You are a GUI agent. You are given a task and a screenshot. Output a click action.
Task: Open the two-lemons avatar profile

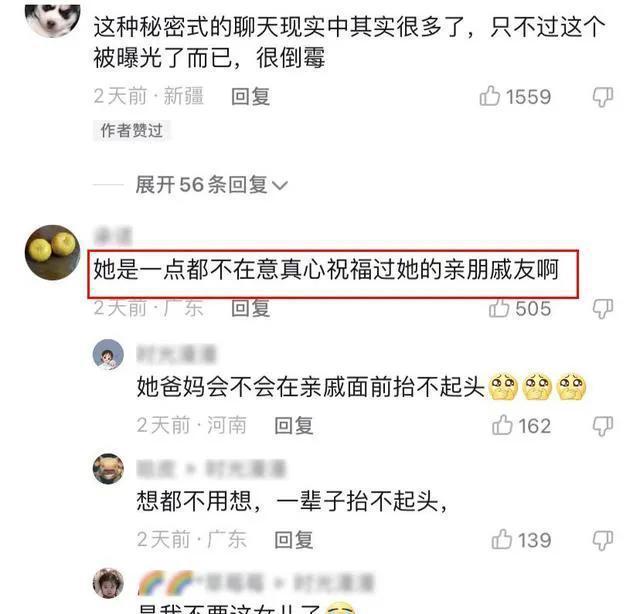[52, 252]
